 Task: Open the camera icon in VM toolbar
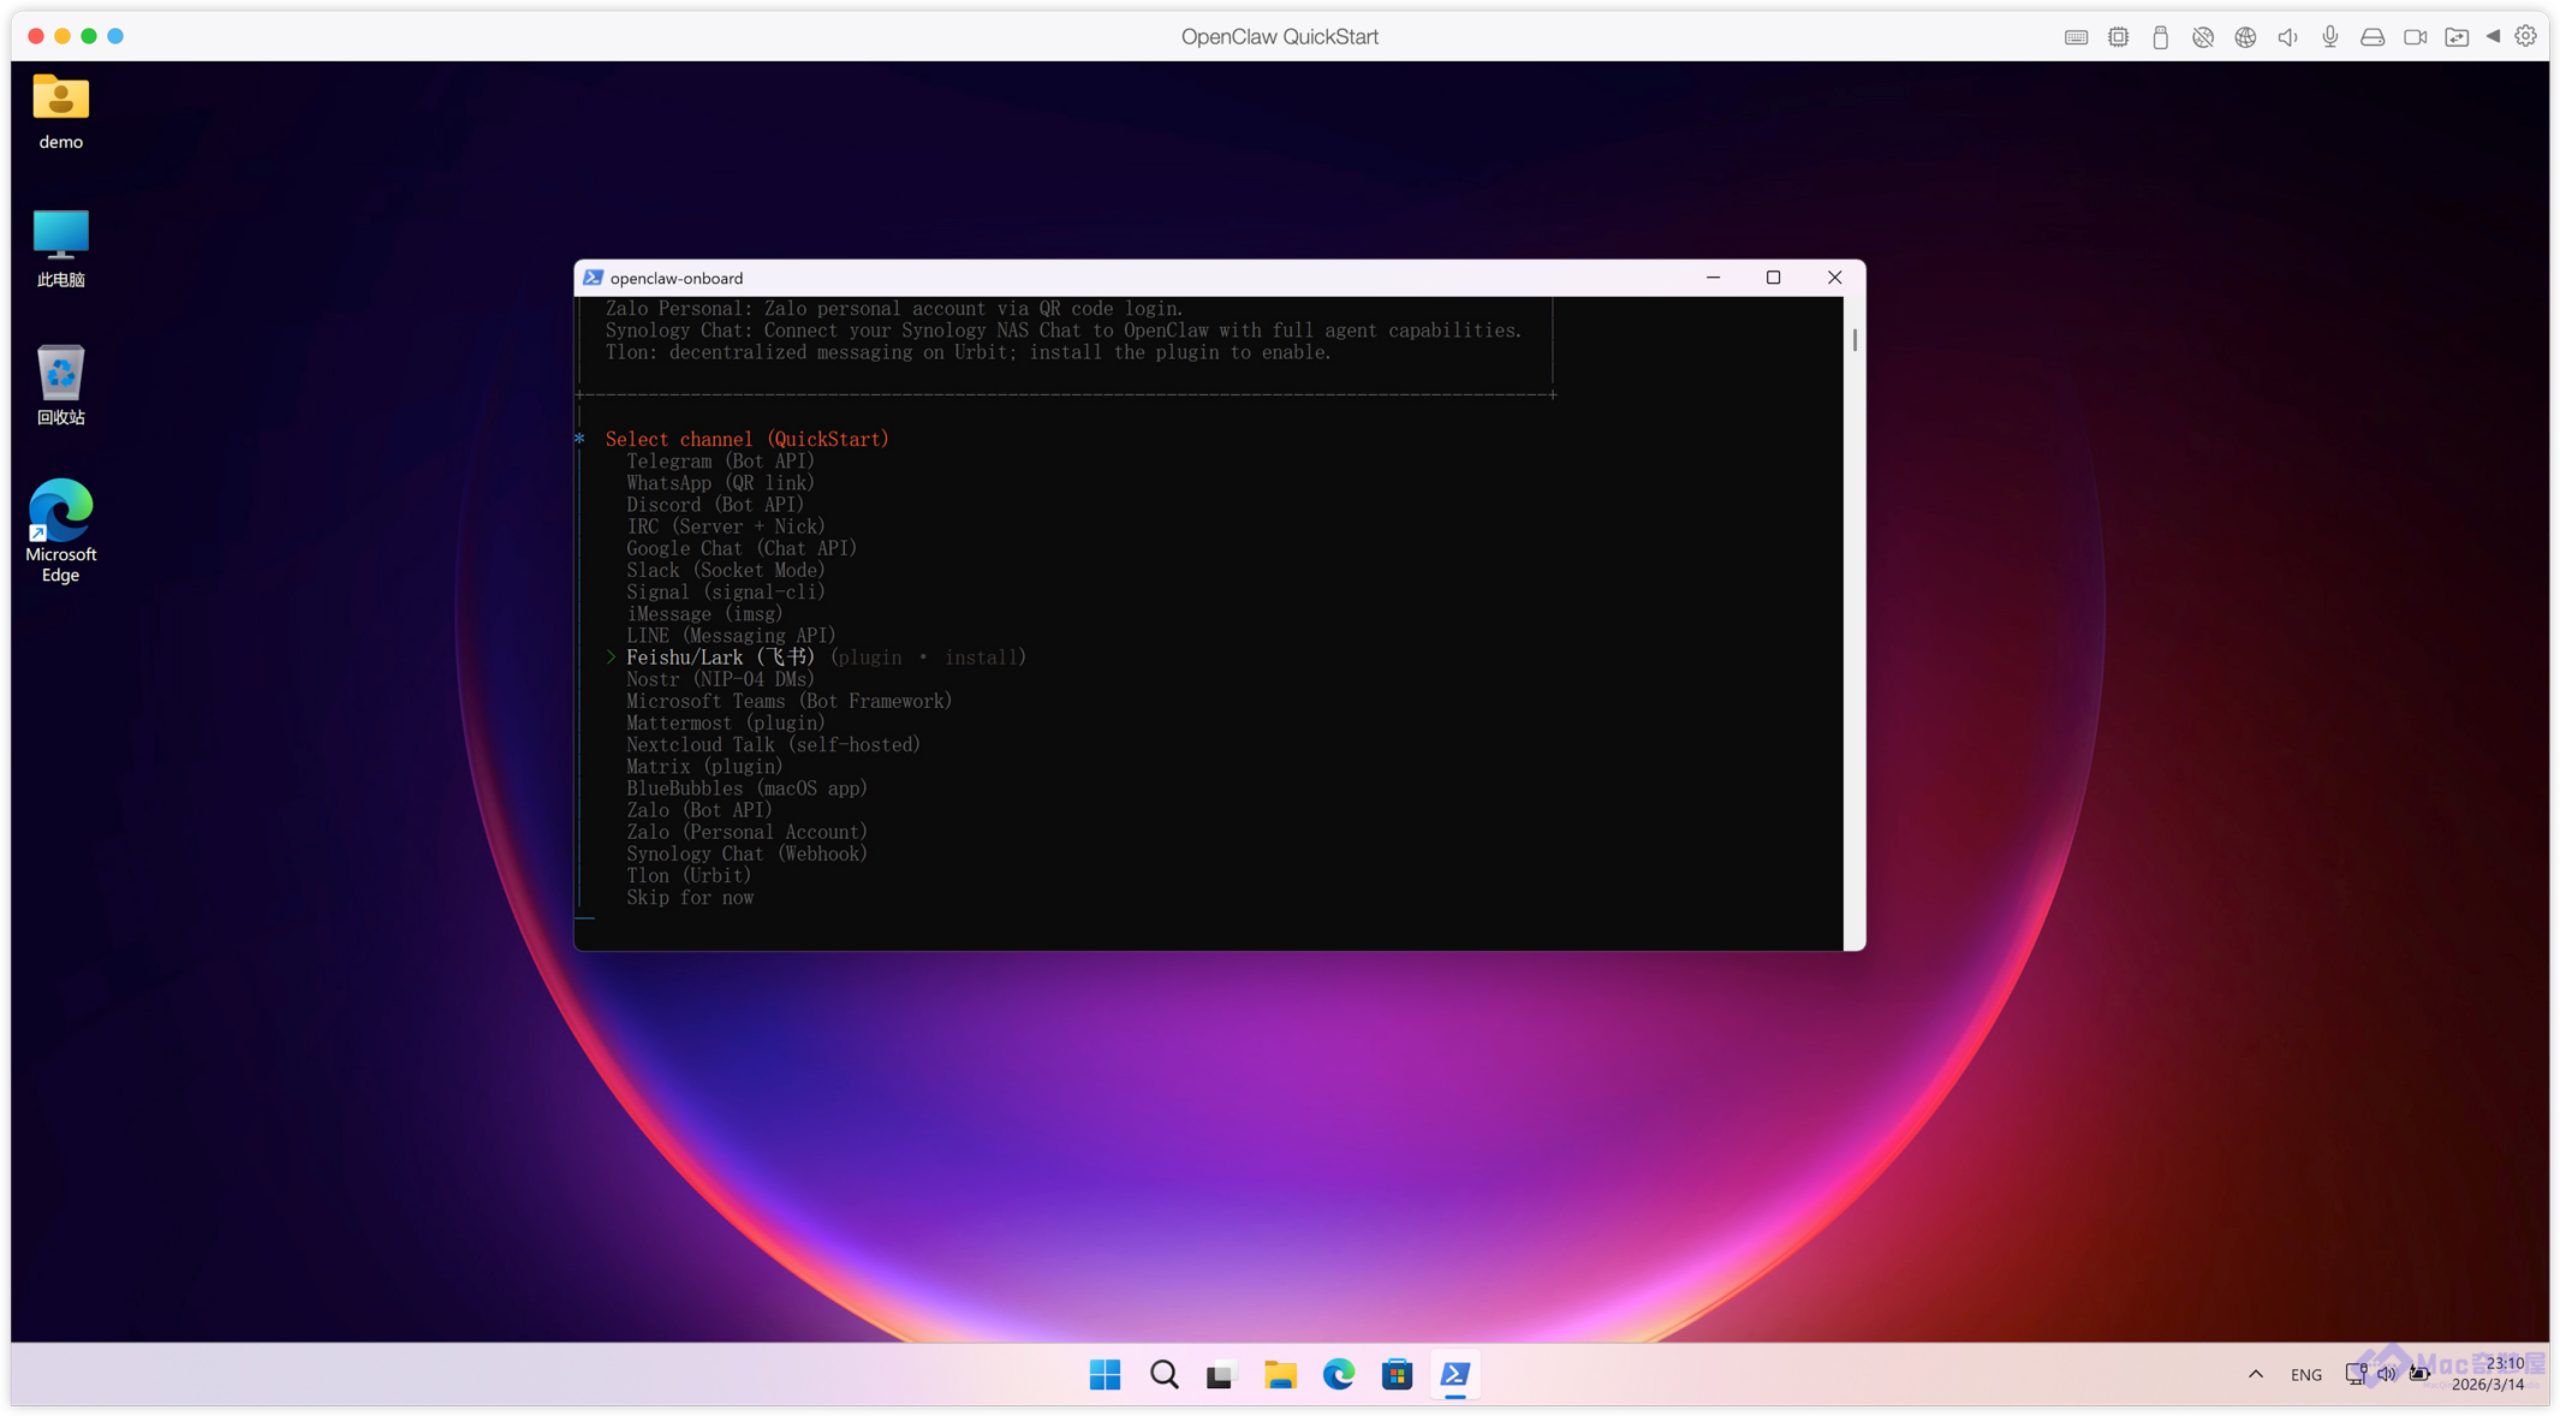tap(2414, 37)
